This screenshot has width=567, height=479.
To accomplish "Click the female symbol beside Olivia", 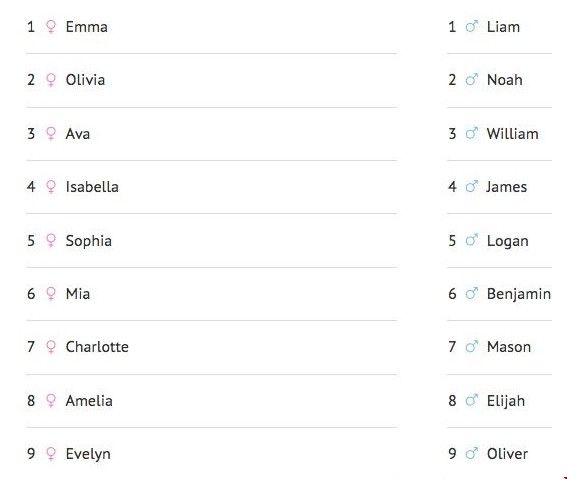I will [51, 80].
